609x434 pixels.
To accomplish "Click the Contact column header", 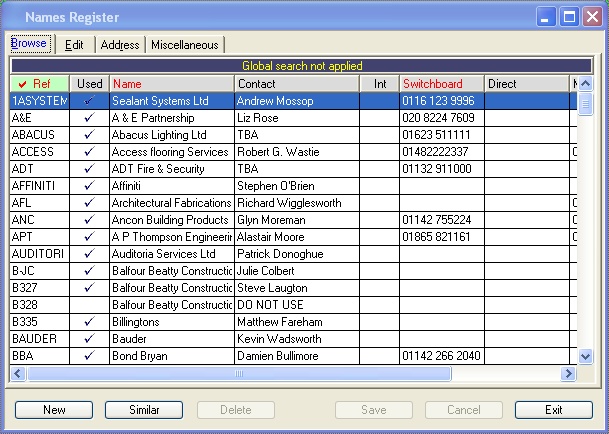I will point(297,84).
